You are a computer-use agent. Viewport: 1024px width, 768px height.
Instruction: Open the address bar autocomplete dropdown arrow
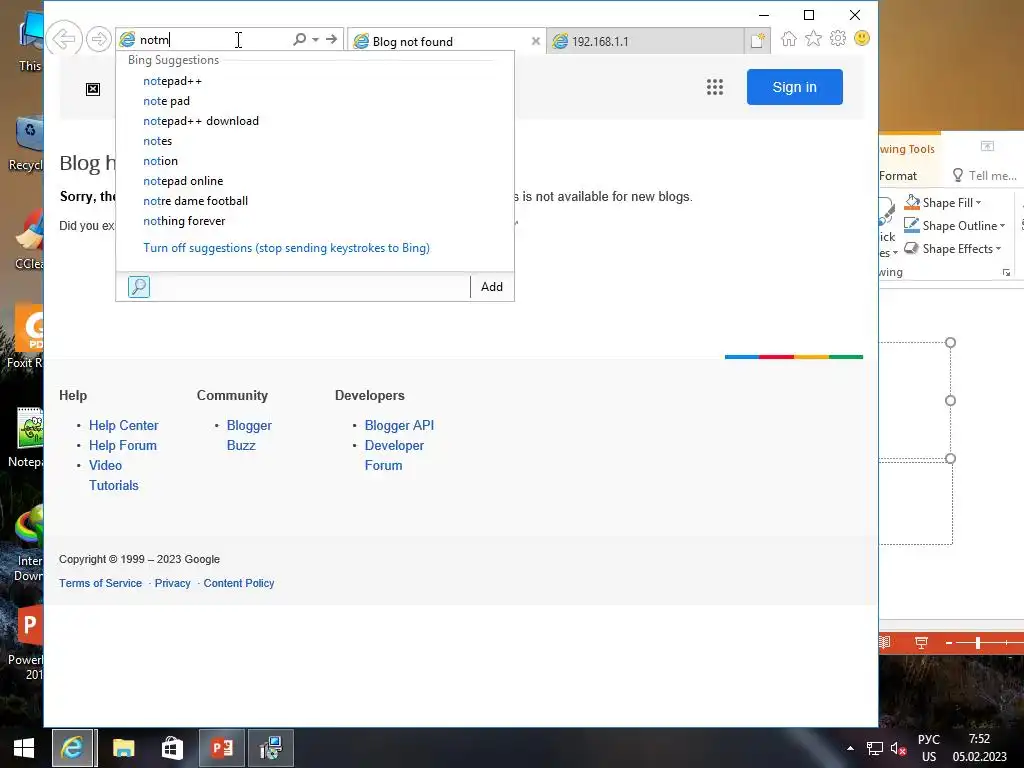tap(315, 39)
